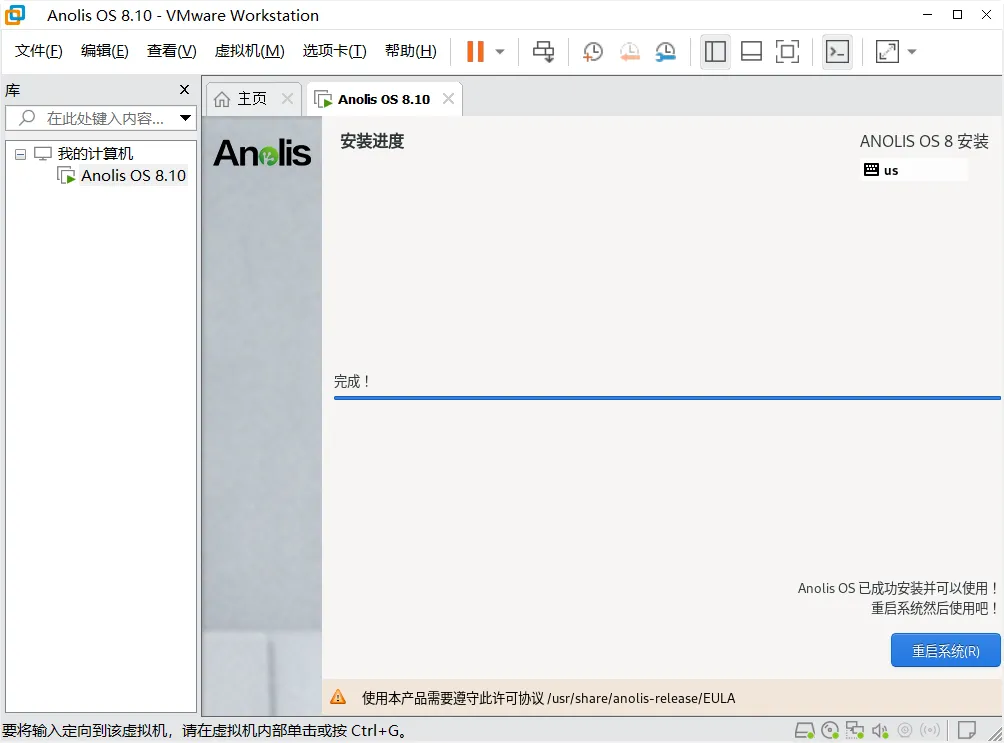Send Ctrl+Alt+Del to the virtual machine

tap(544, 51)
